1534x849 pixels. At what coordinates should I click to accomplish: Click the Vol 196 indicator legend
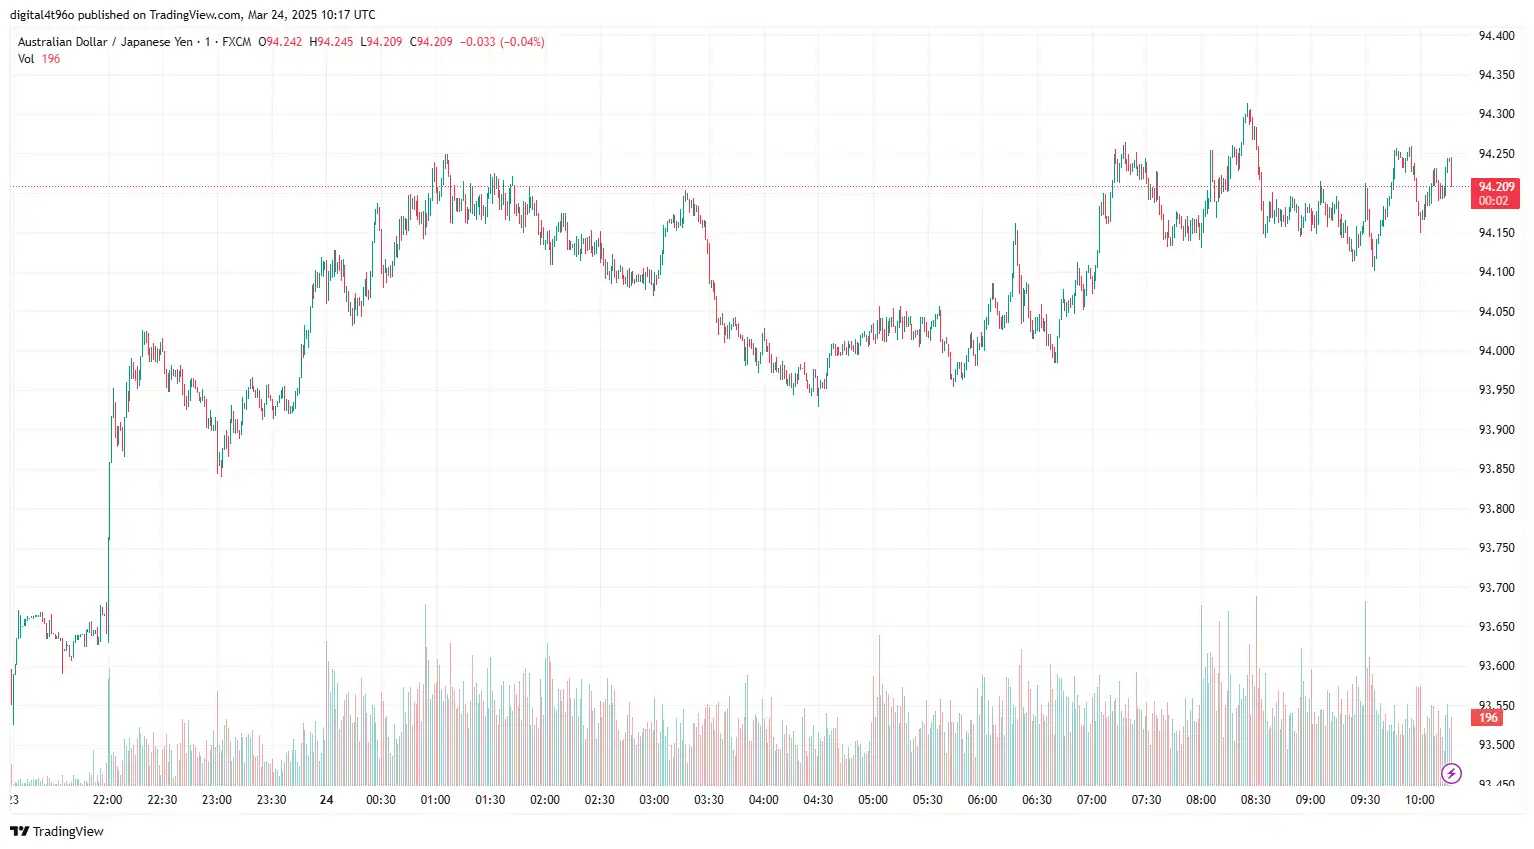39,59
